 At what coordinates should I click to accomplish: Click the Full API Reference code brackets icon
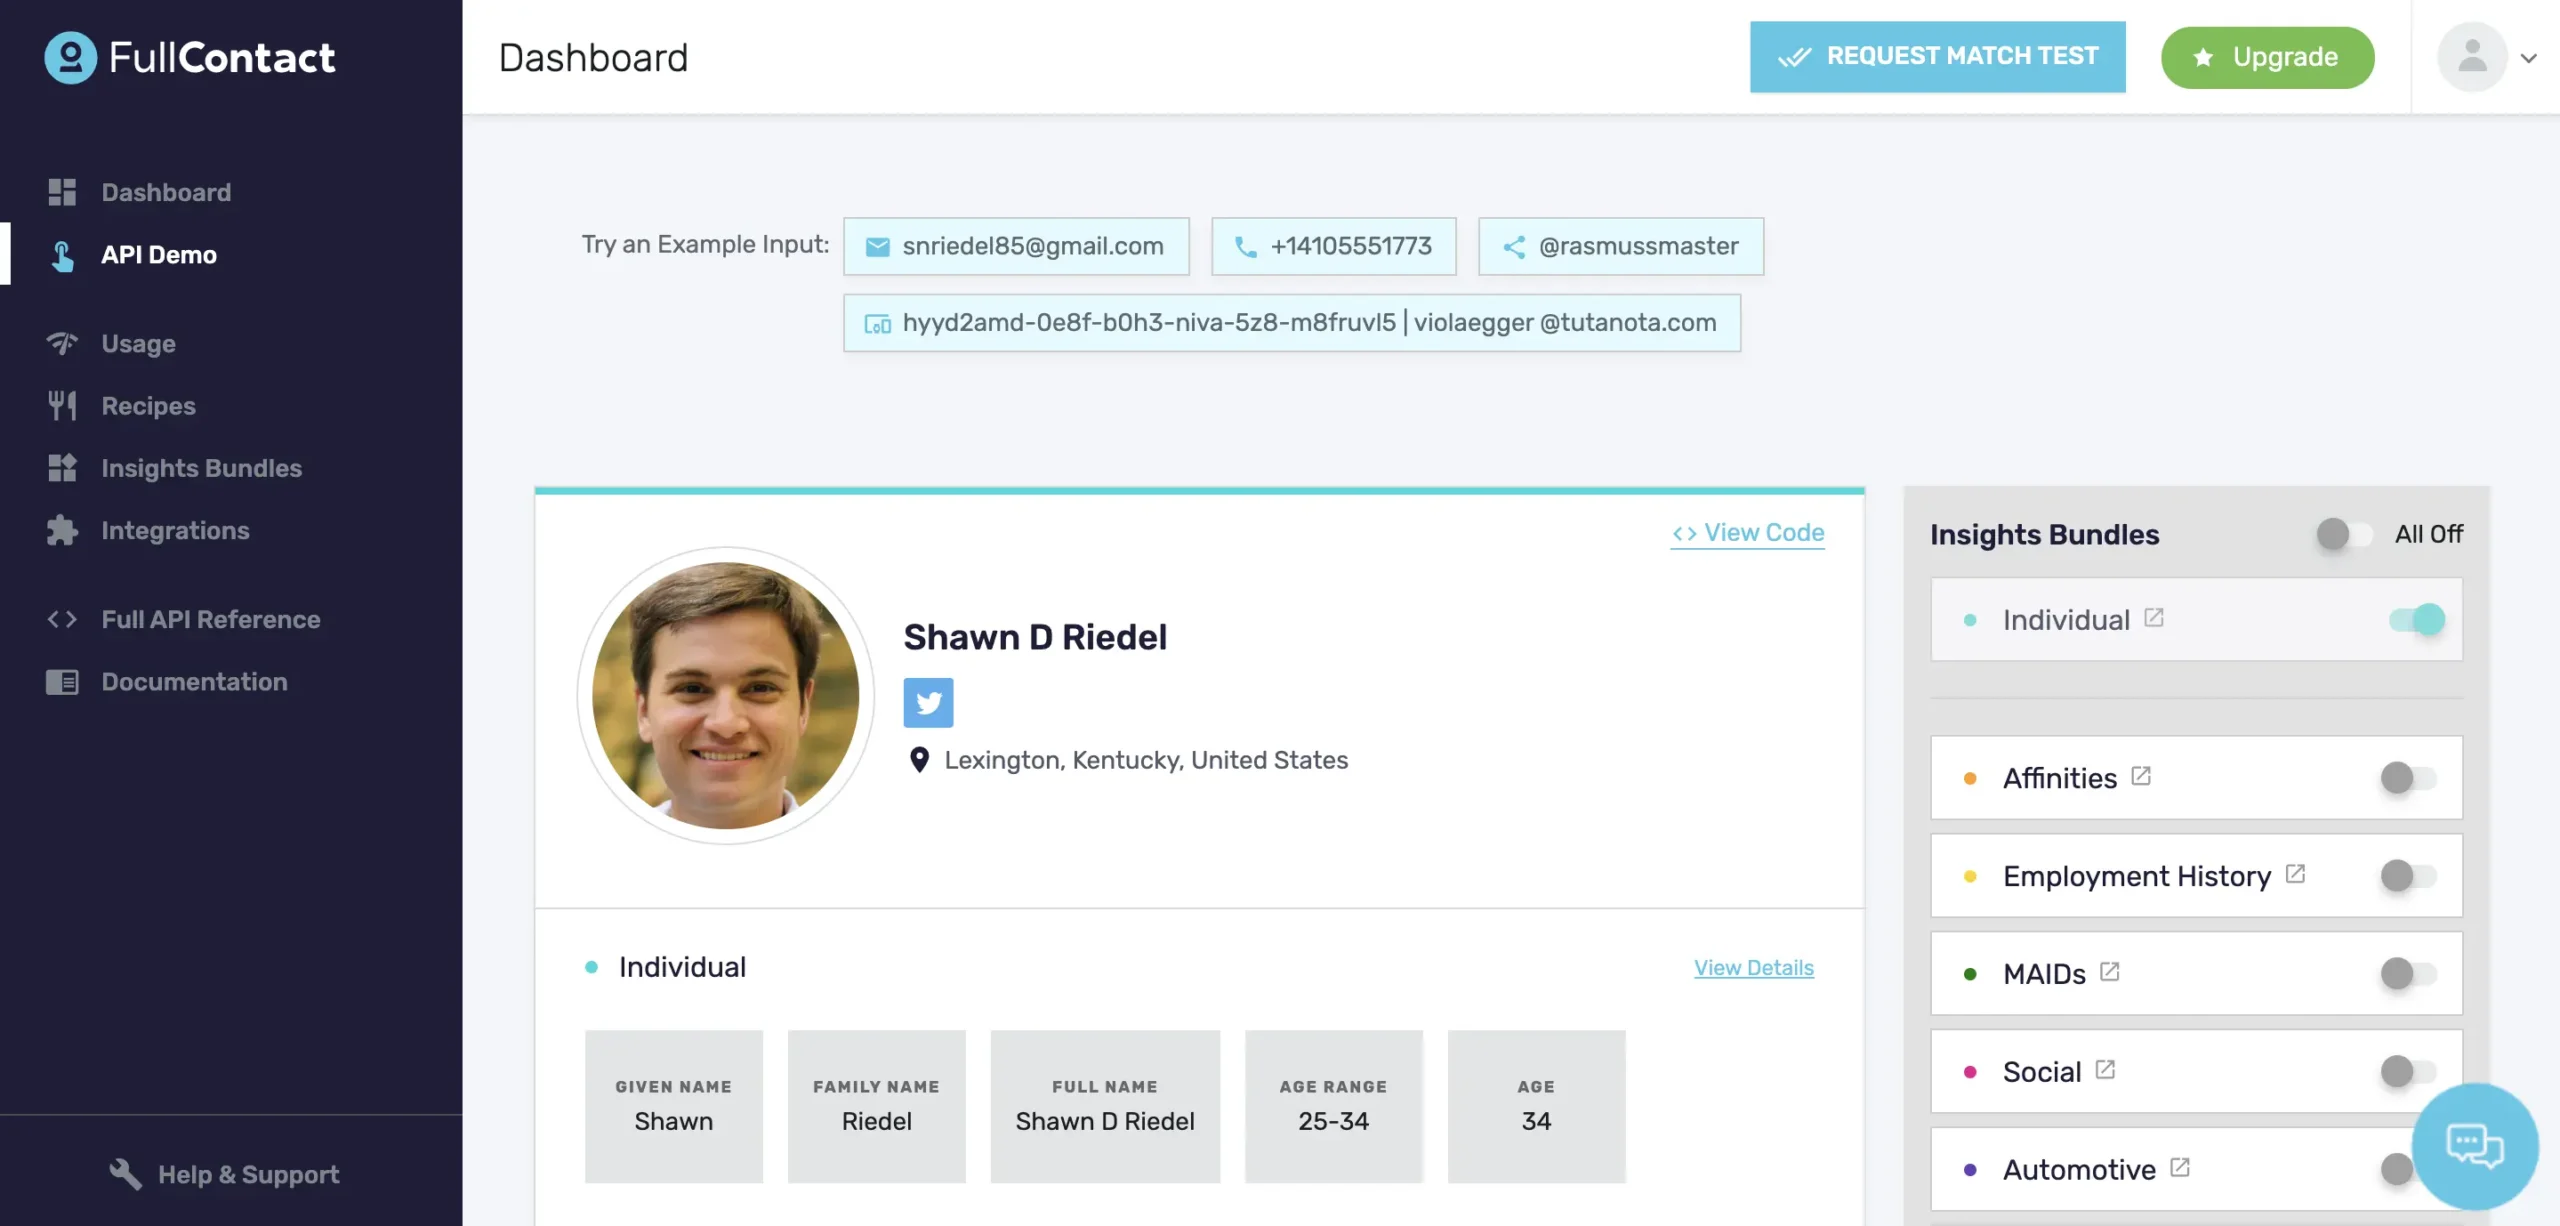click(62, 619)
